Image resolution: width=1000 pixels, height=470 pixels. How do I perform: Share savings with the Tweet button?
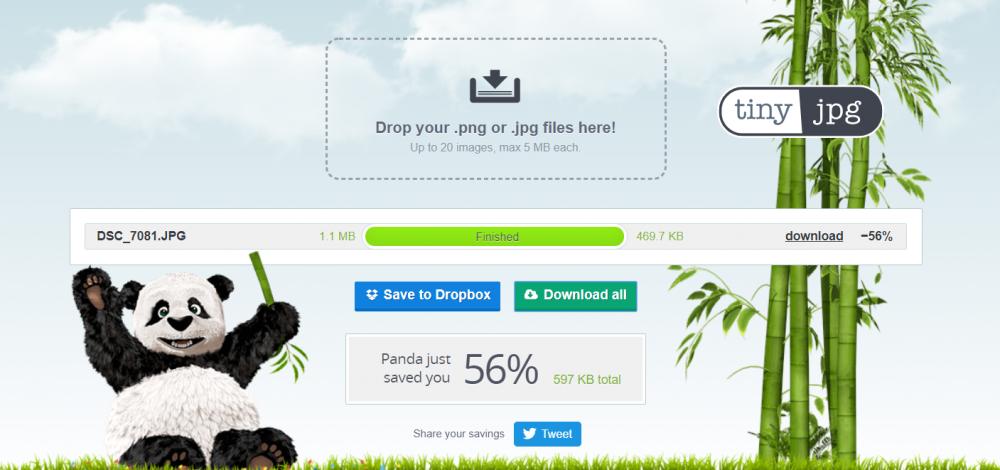click(x=547, y=434)
